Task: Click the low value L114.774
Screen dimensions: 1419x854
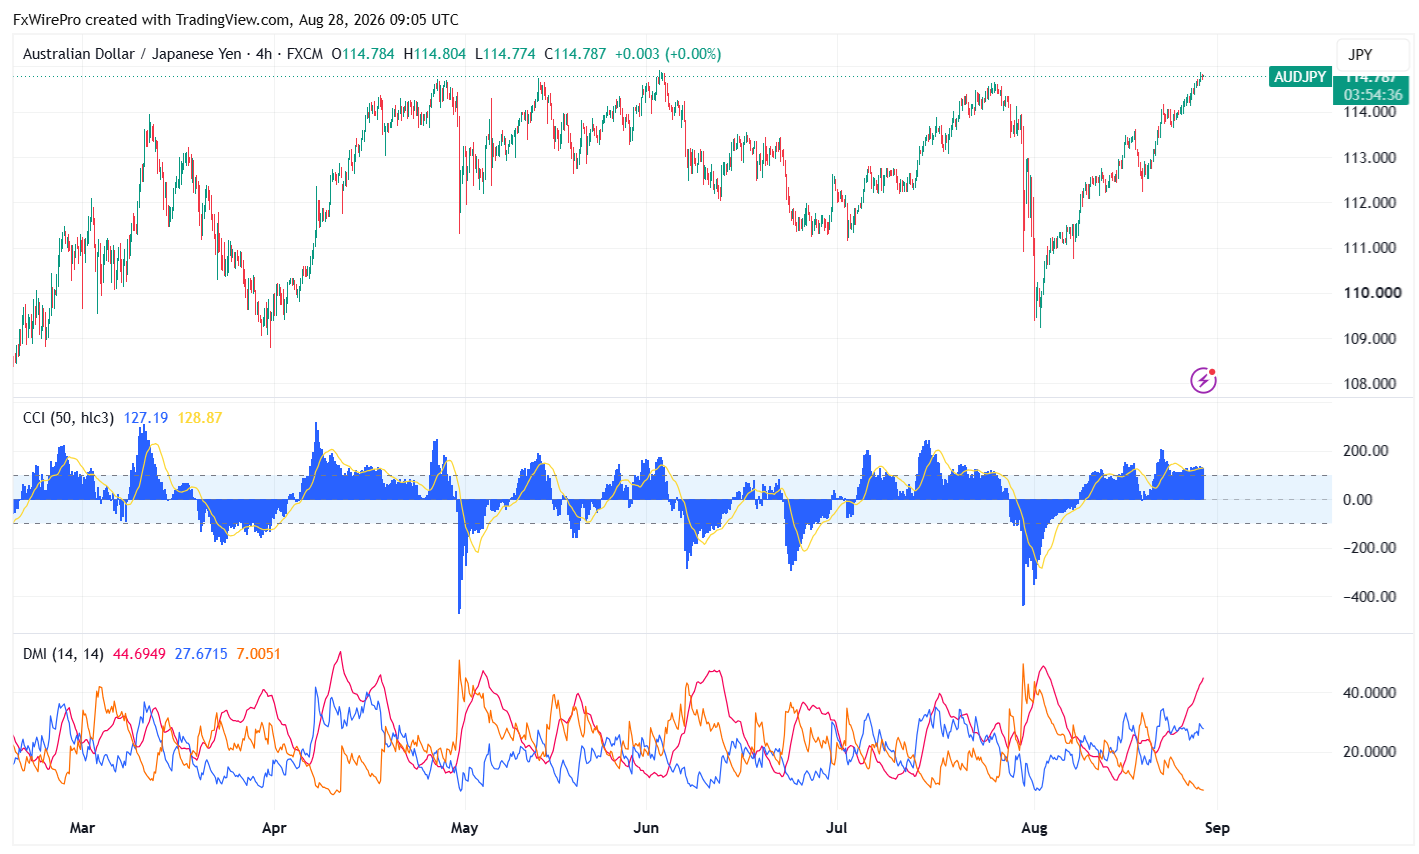Action: coord(505,54)
